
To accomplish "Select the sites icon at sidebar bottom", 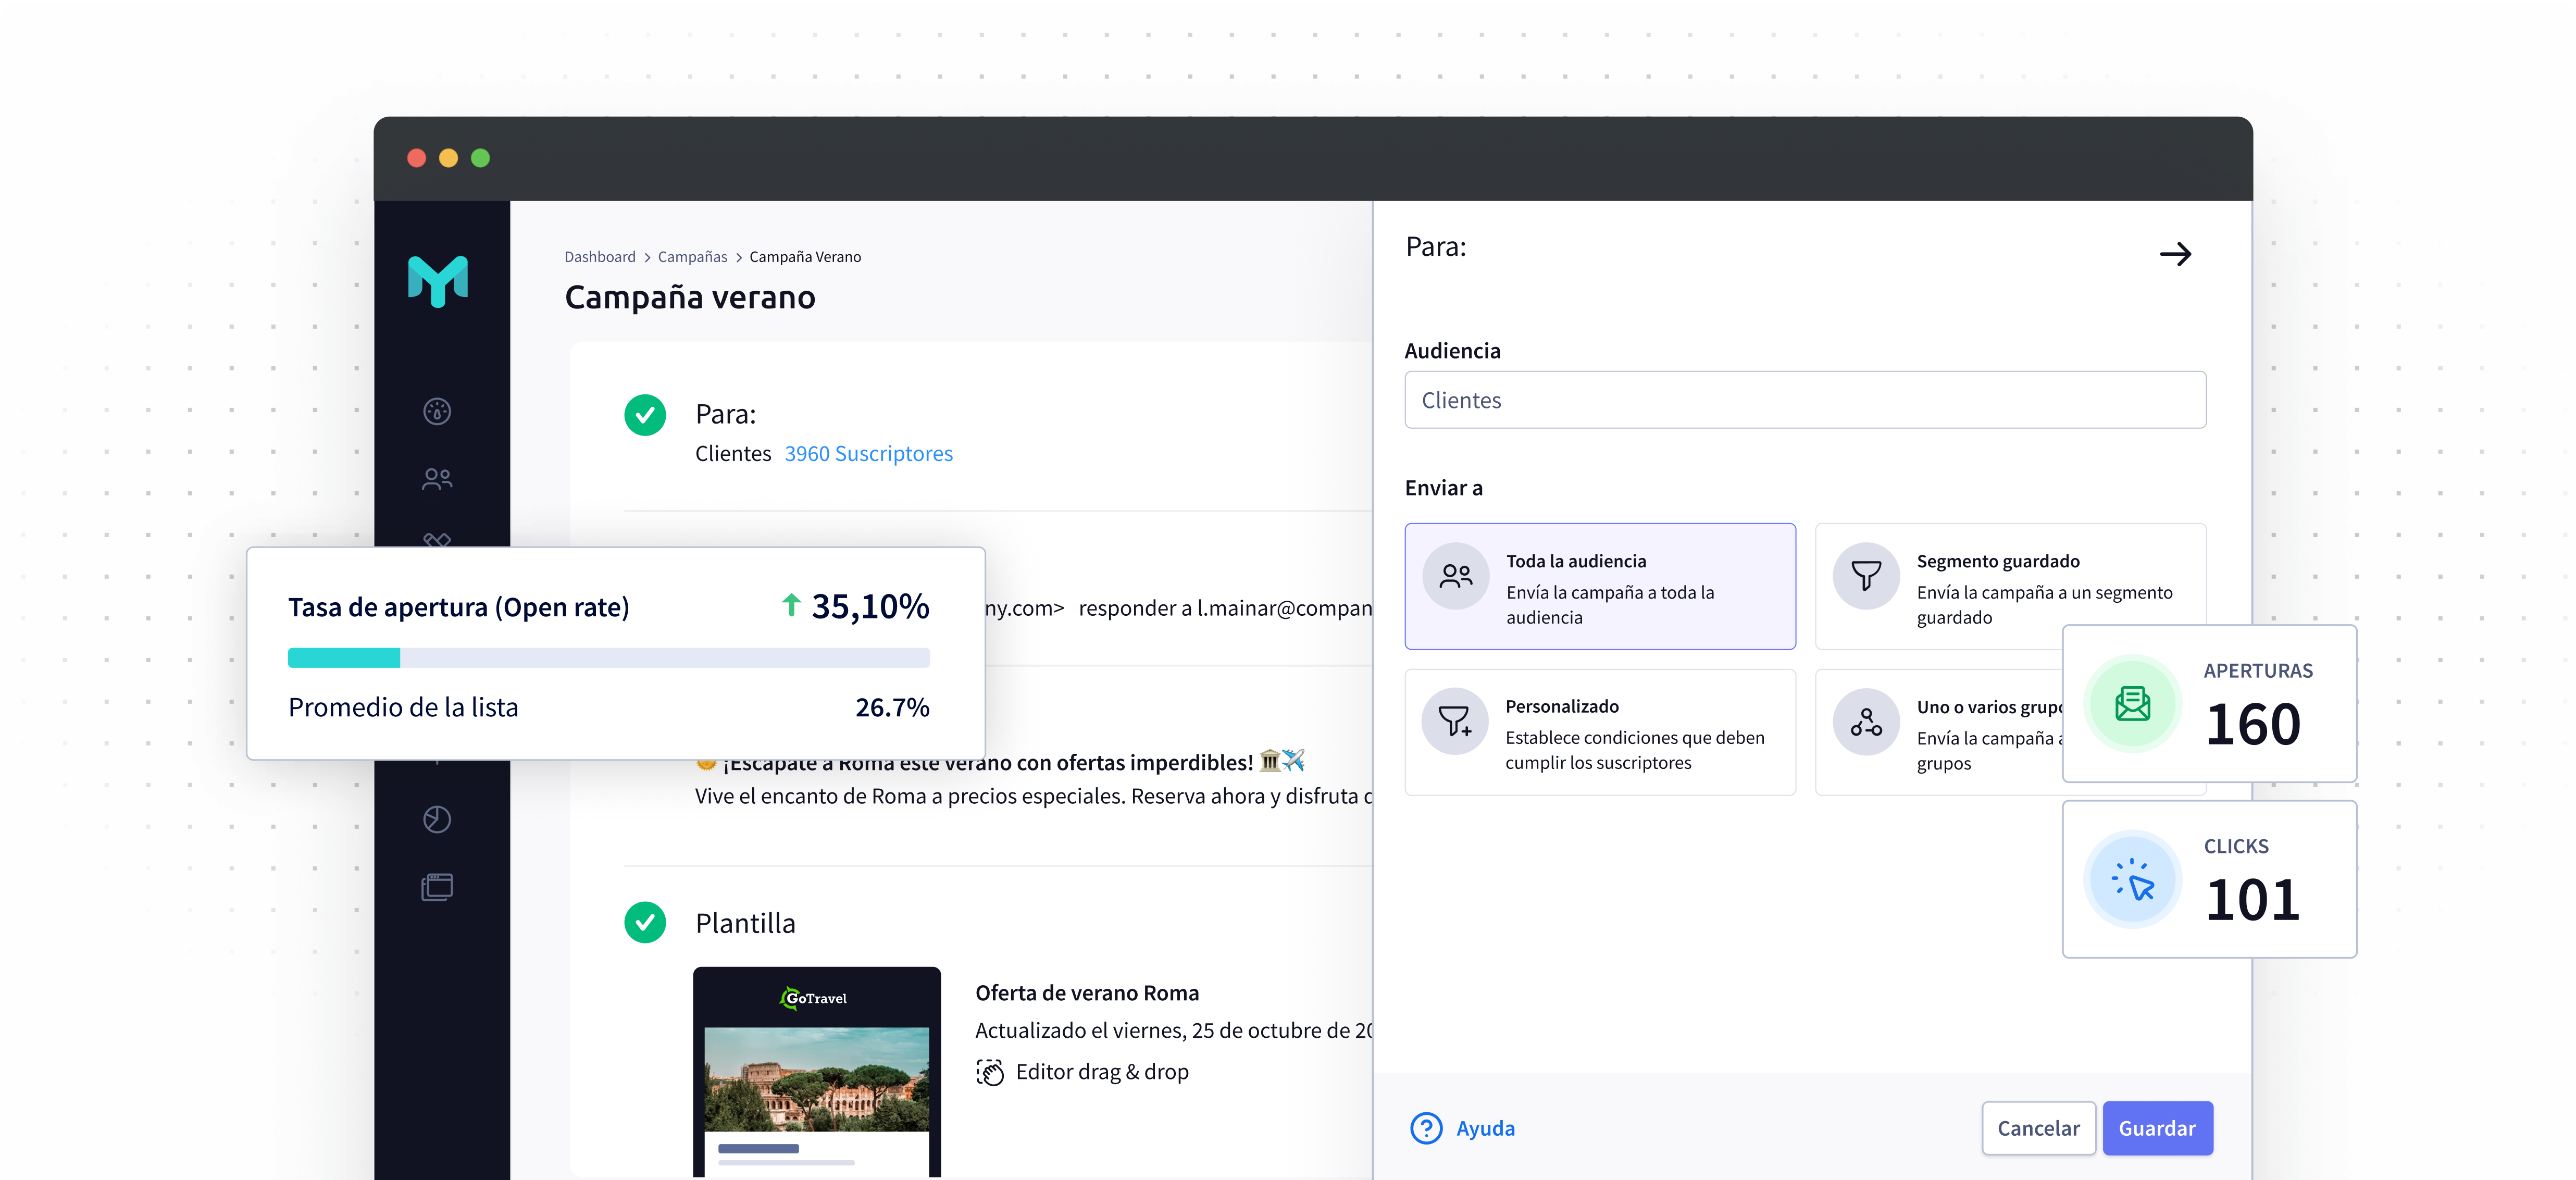I will [x=437, y=886].
